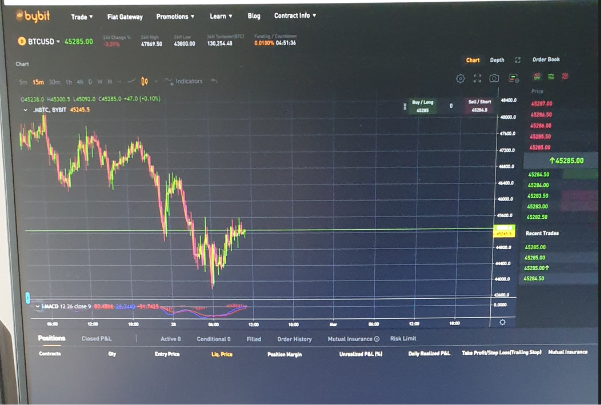Show bids-only order book view icon
602x405 pixels.
pyautogui.click(x=551, y=77)
